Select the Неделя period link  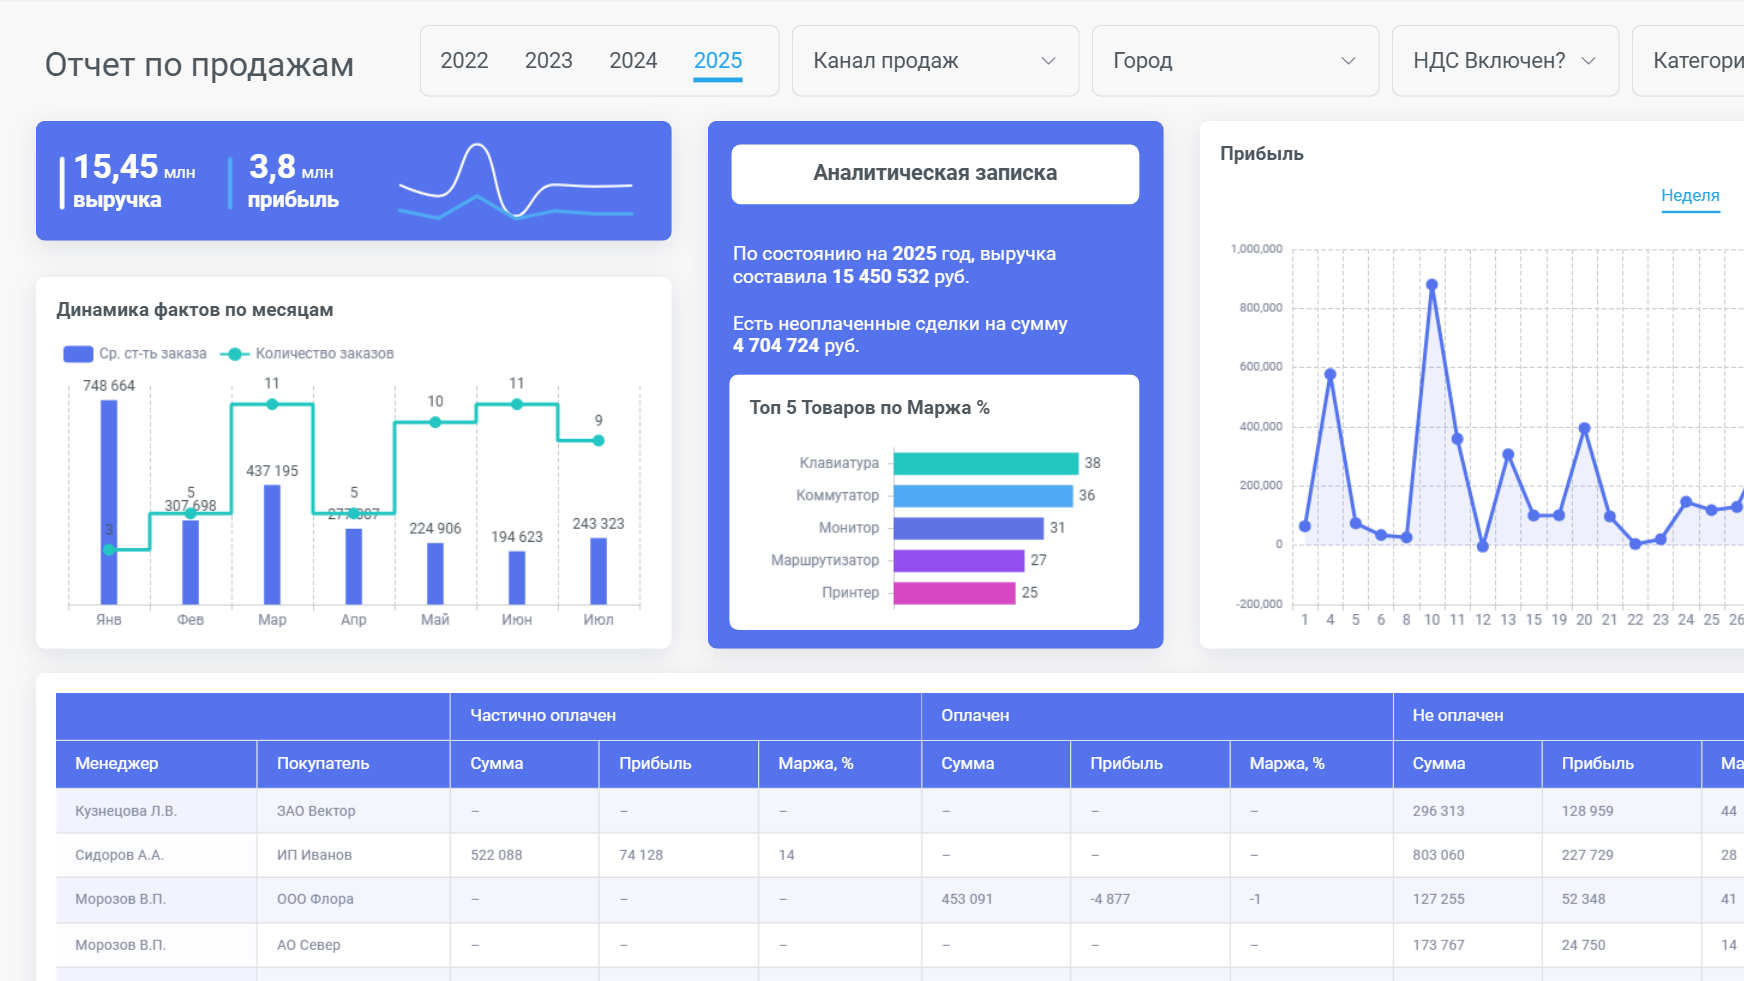pos(1690,196)
